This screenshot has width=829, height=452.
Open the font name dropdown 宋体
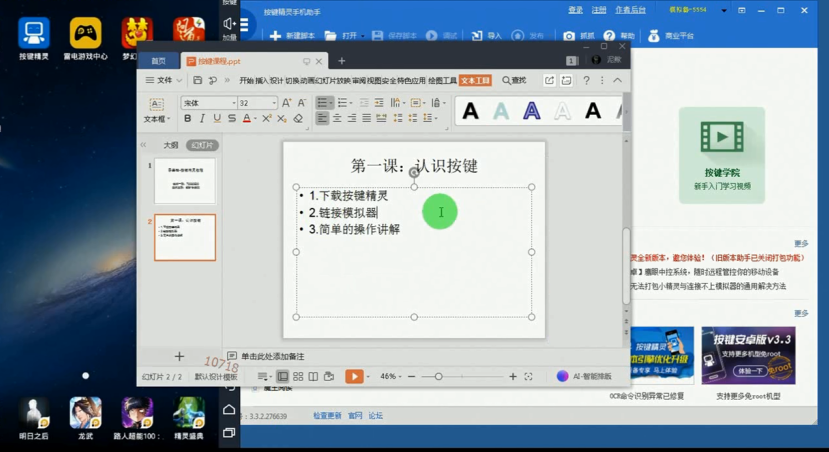click(x=208, y=103)
